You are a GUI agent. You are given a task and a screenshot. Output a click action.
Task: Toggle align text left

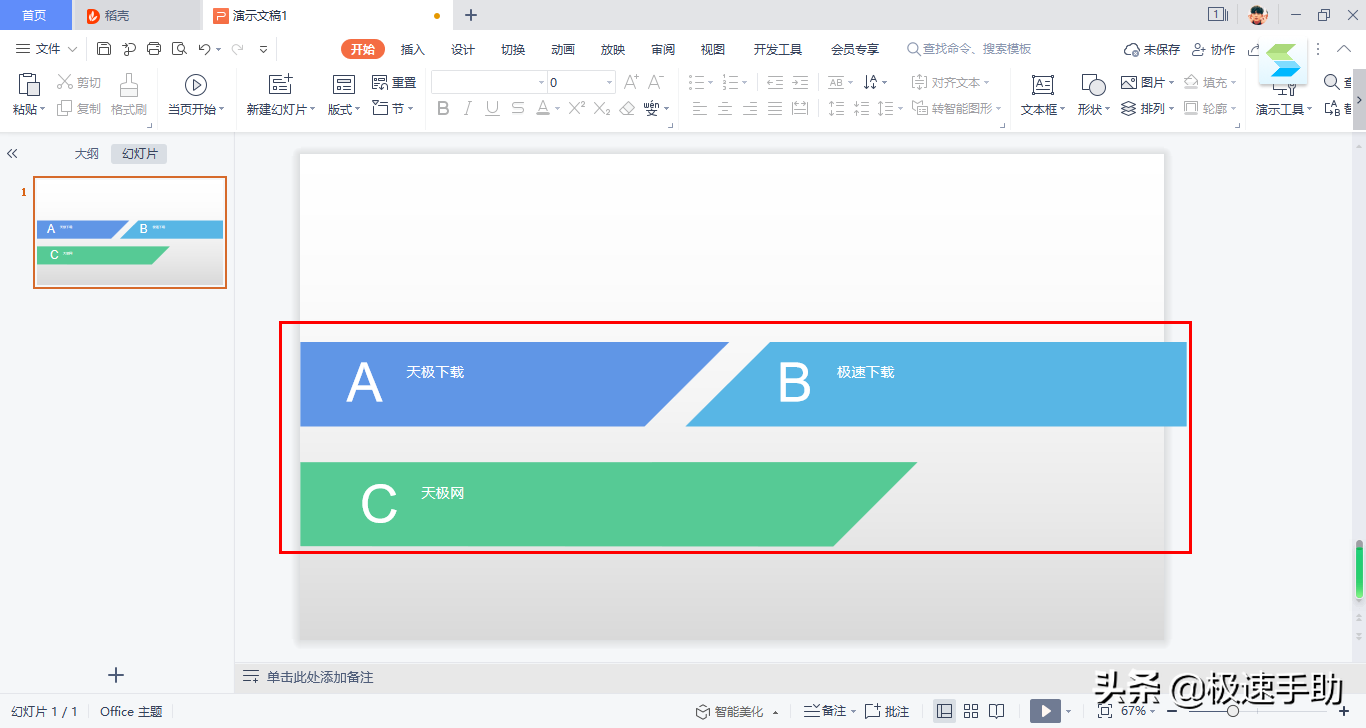pyautogui.click(x=700, y=108)
